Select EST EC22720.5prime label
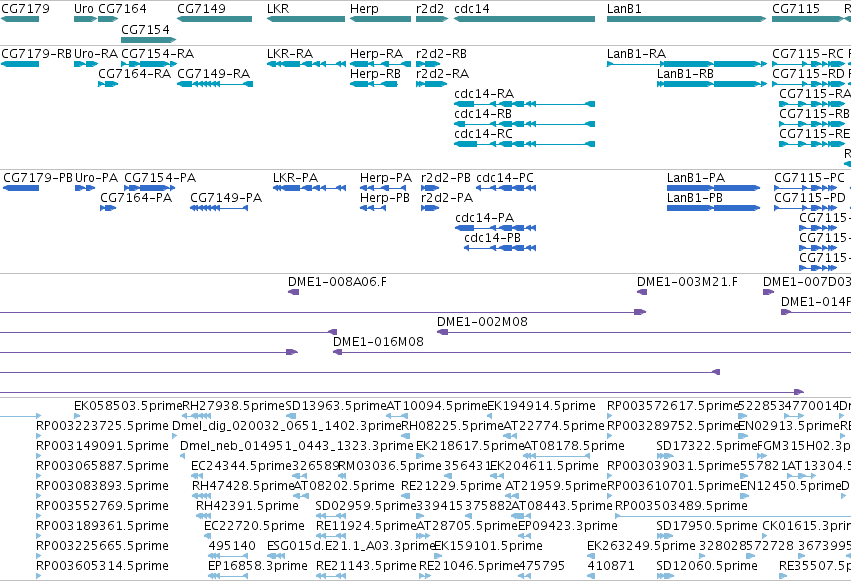 [x=255, y=526]
